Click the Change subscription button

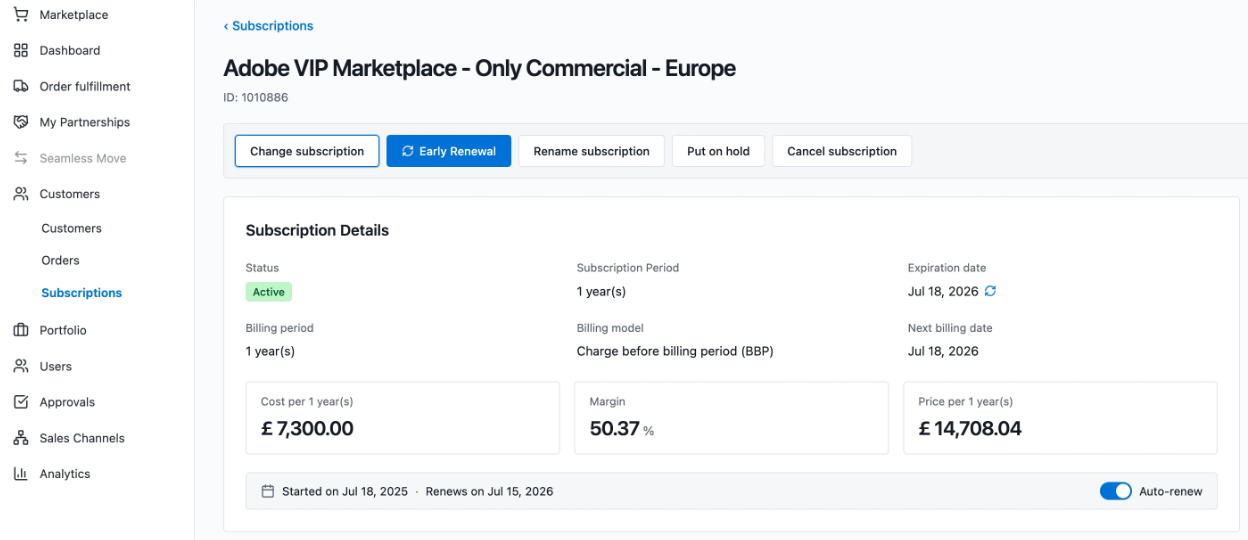(307, 151)
